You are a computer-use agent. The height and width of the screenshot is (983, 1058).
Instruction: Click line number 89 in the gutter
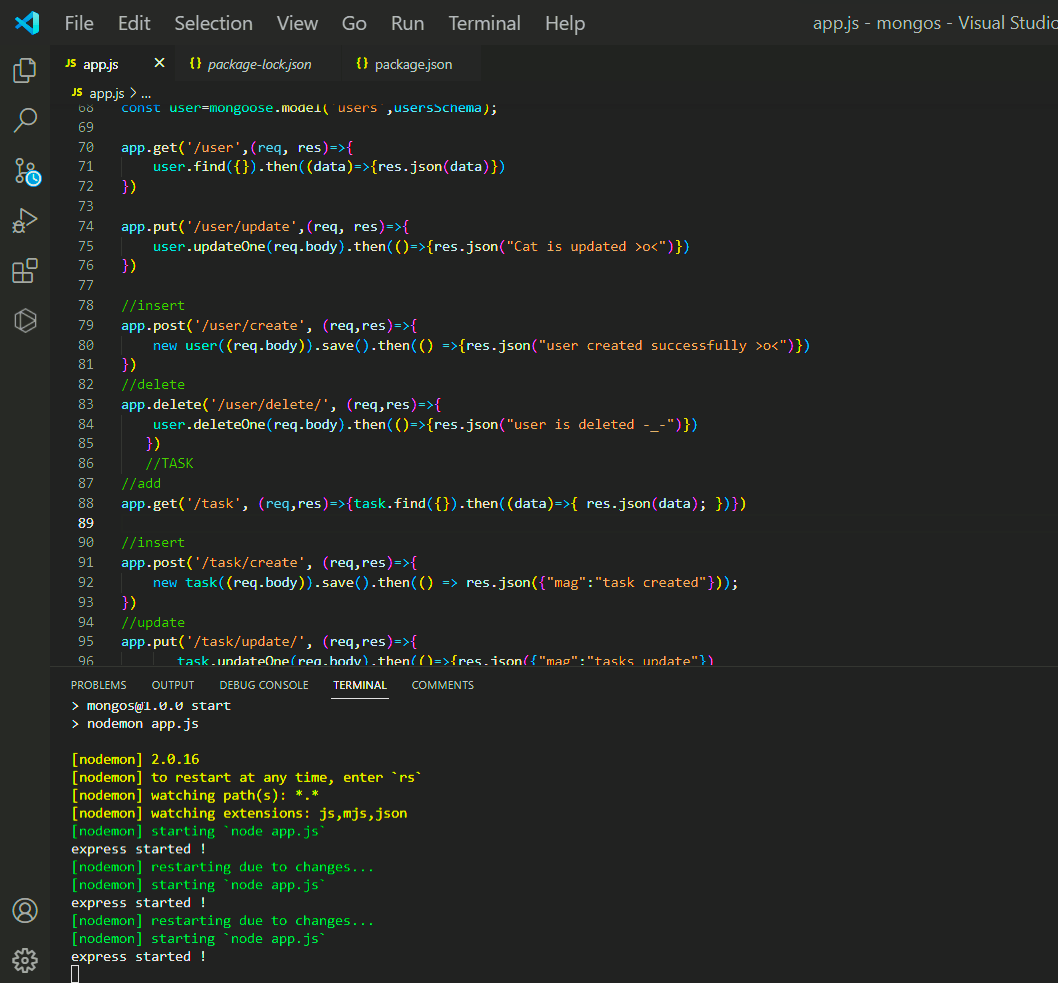86,523
